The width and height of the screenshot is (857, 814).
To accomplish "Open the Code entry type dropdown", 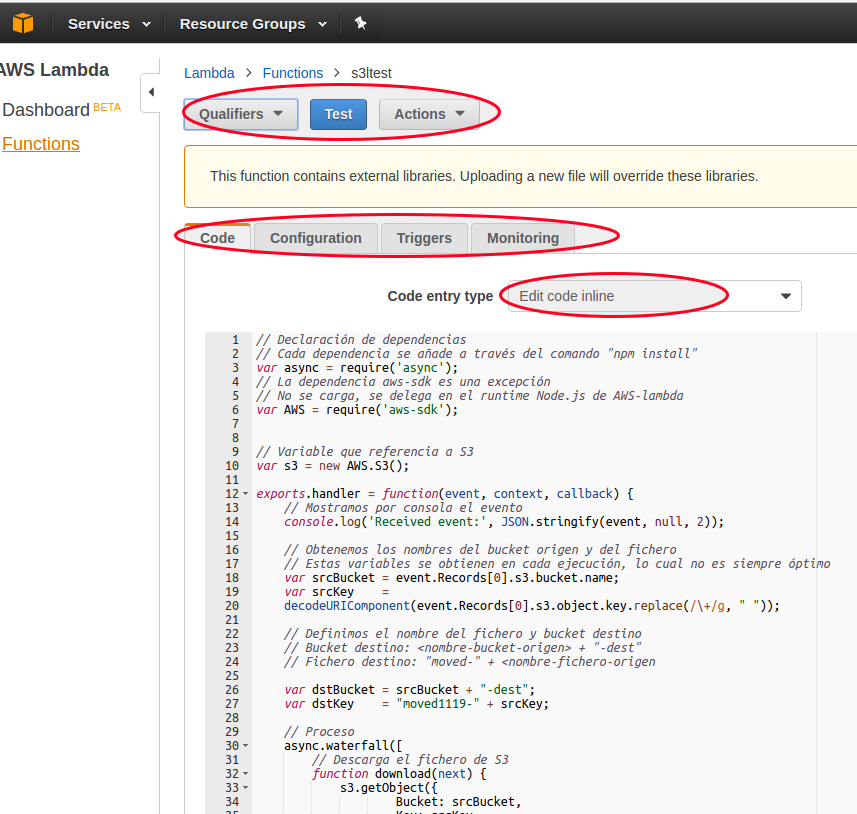I will tap(654, 296).
